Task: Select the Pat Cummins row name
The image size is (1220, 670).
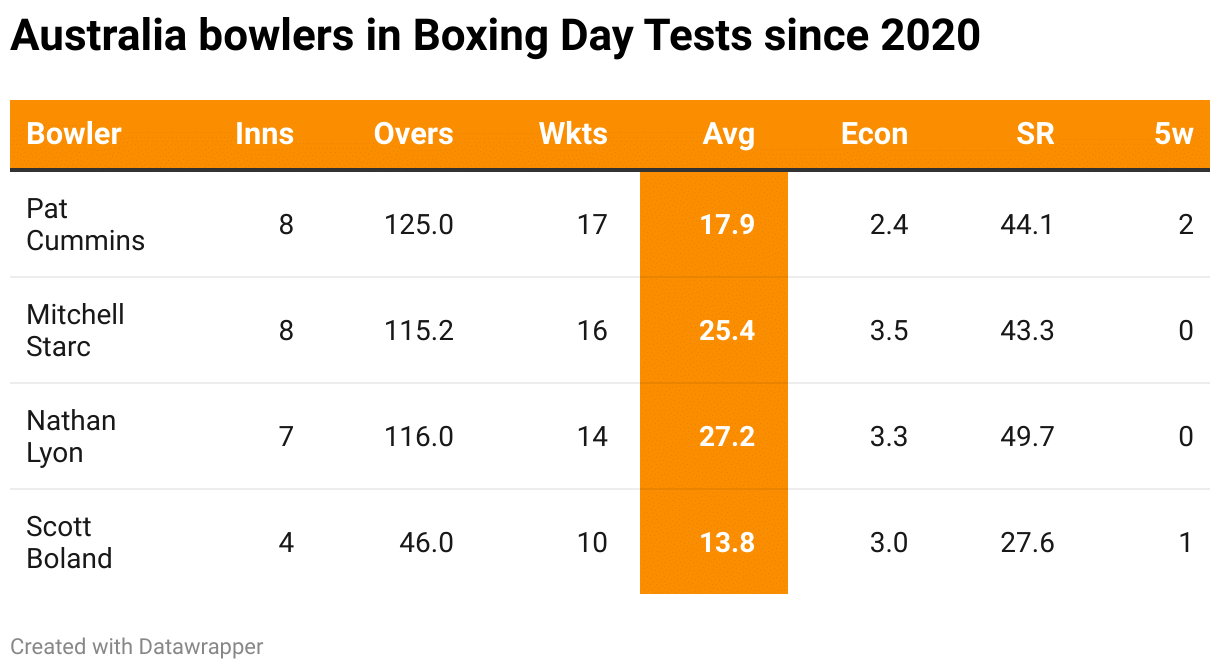Action: (85, 225)
